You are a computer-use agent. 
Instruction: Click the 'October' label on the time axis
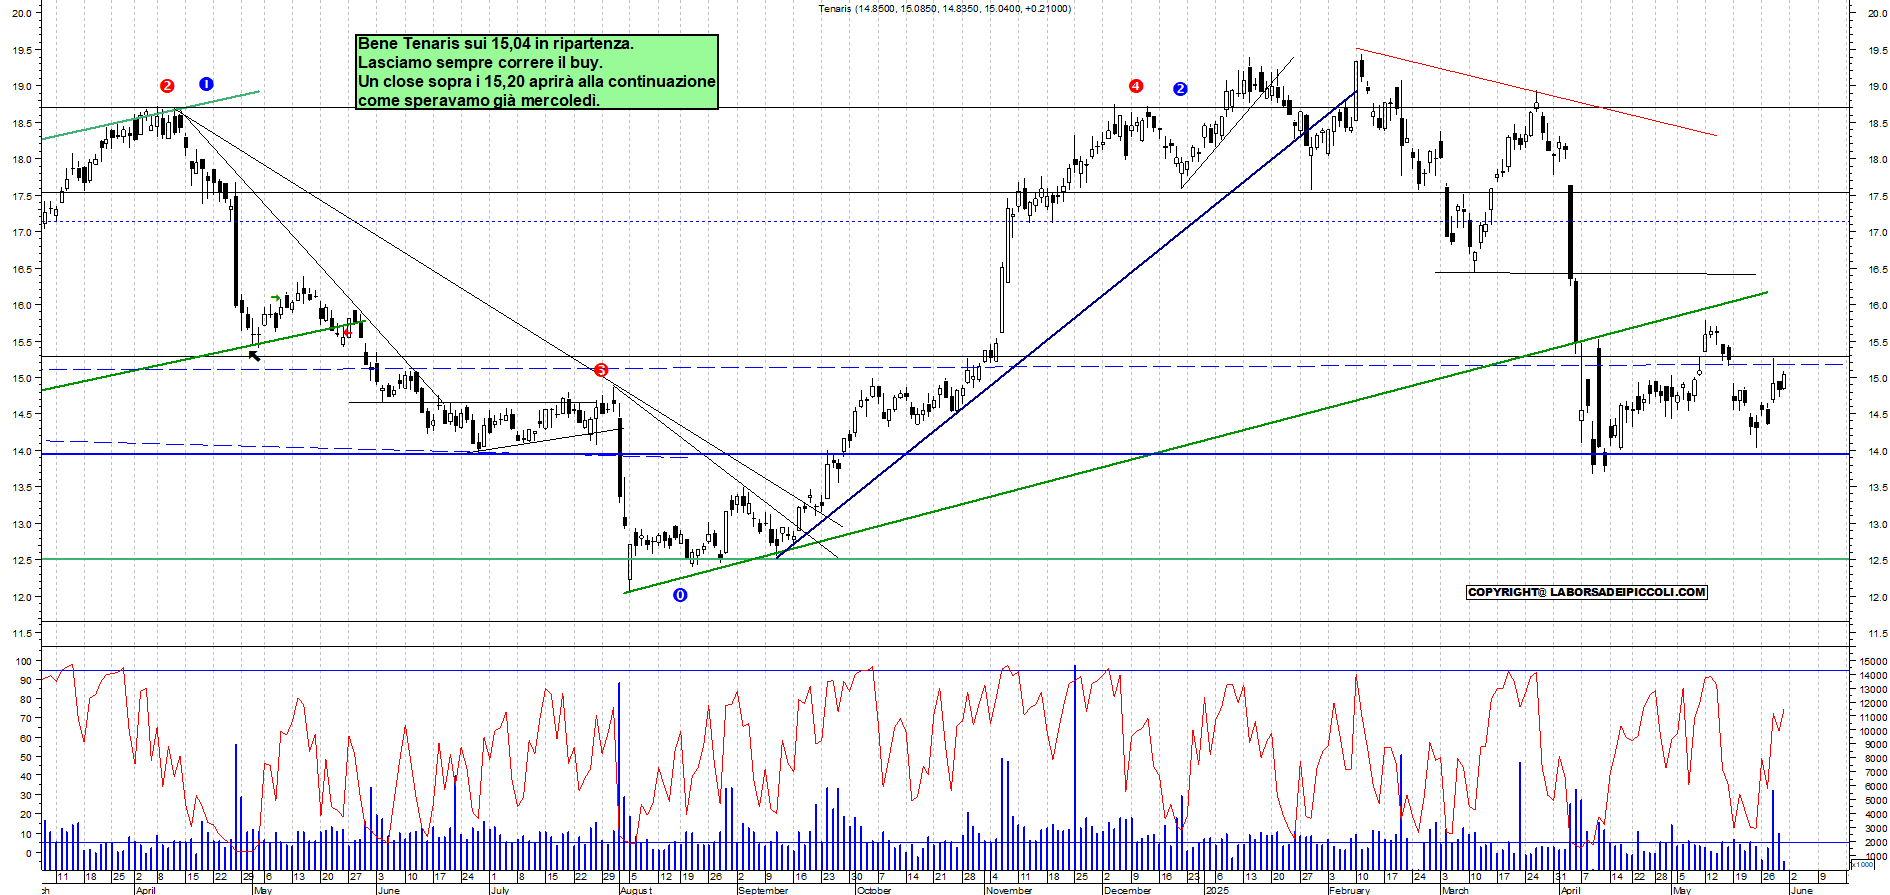pos(874,890)
